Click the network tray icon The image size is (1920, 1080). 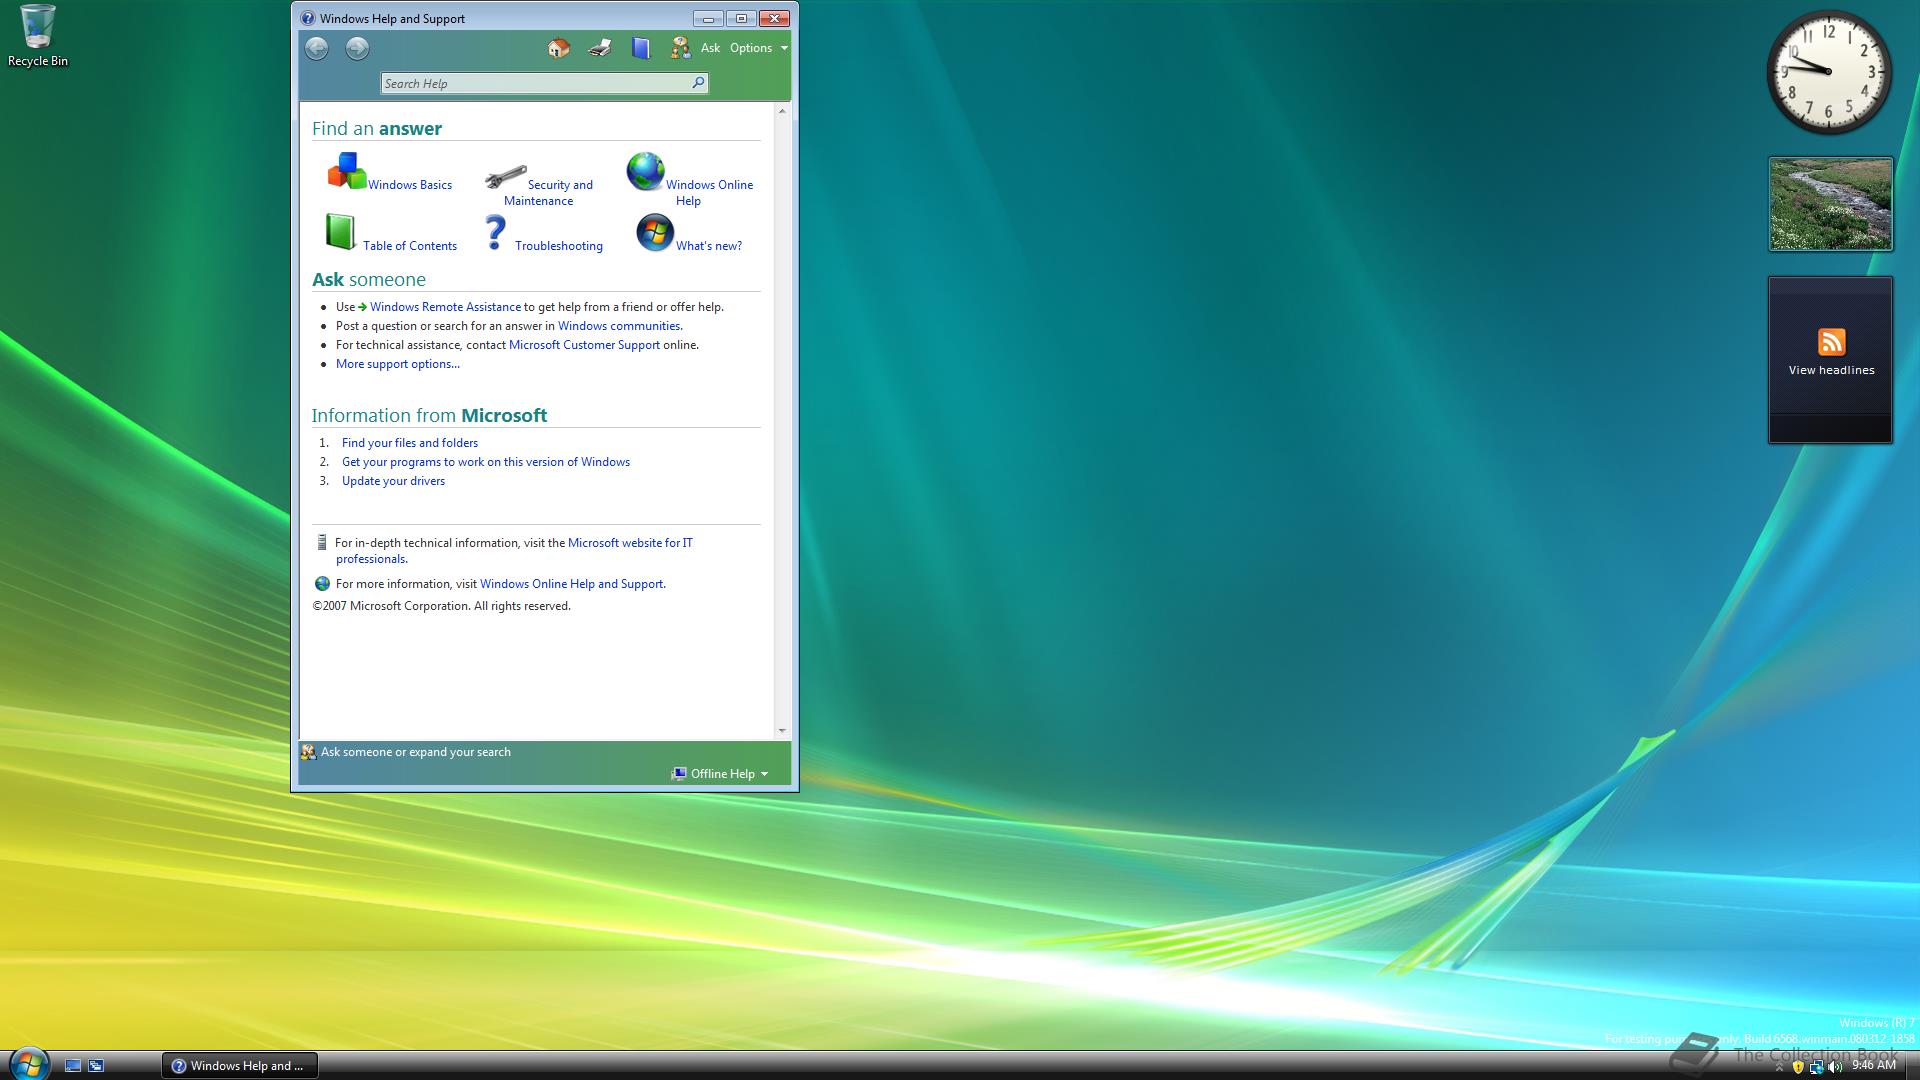coord(1816,1066)
